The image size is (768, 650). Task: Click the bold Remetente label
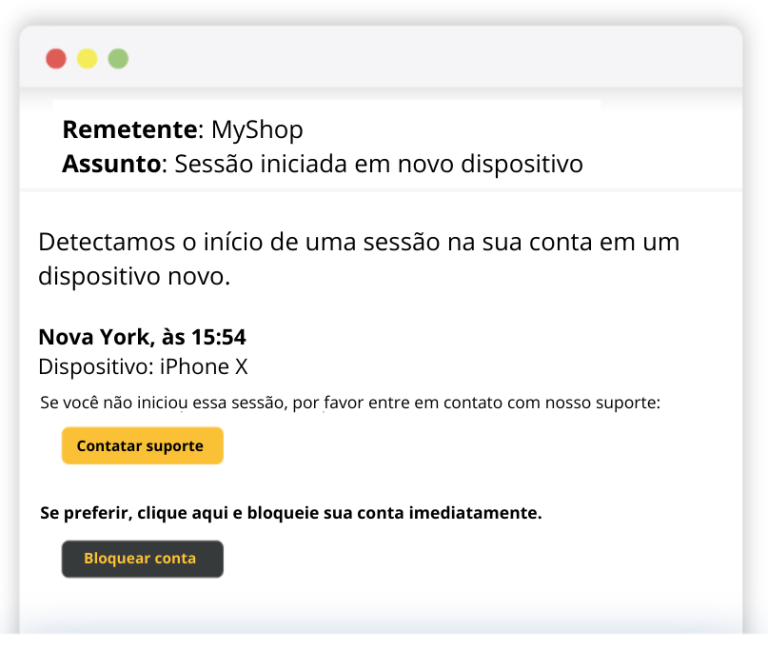pyautogui.click(x=129, y=129)
